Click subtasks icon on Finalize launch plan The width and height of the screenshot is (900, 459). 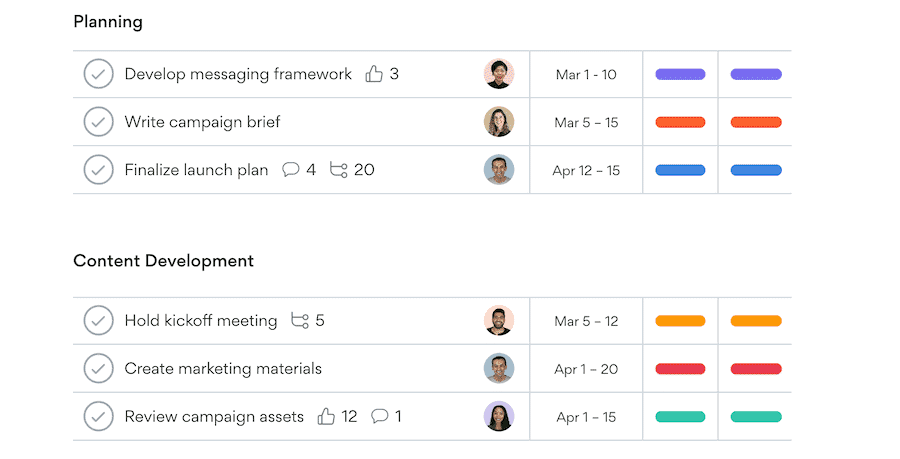coord(339,170)
